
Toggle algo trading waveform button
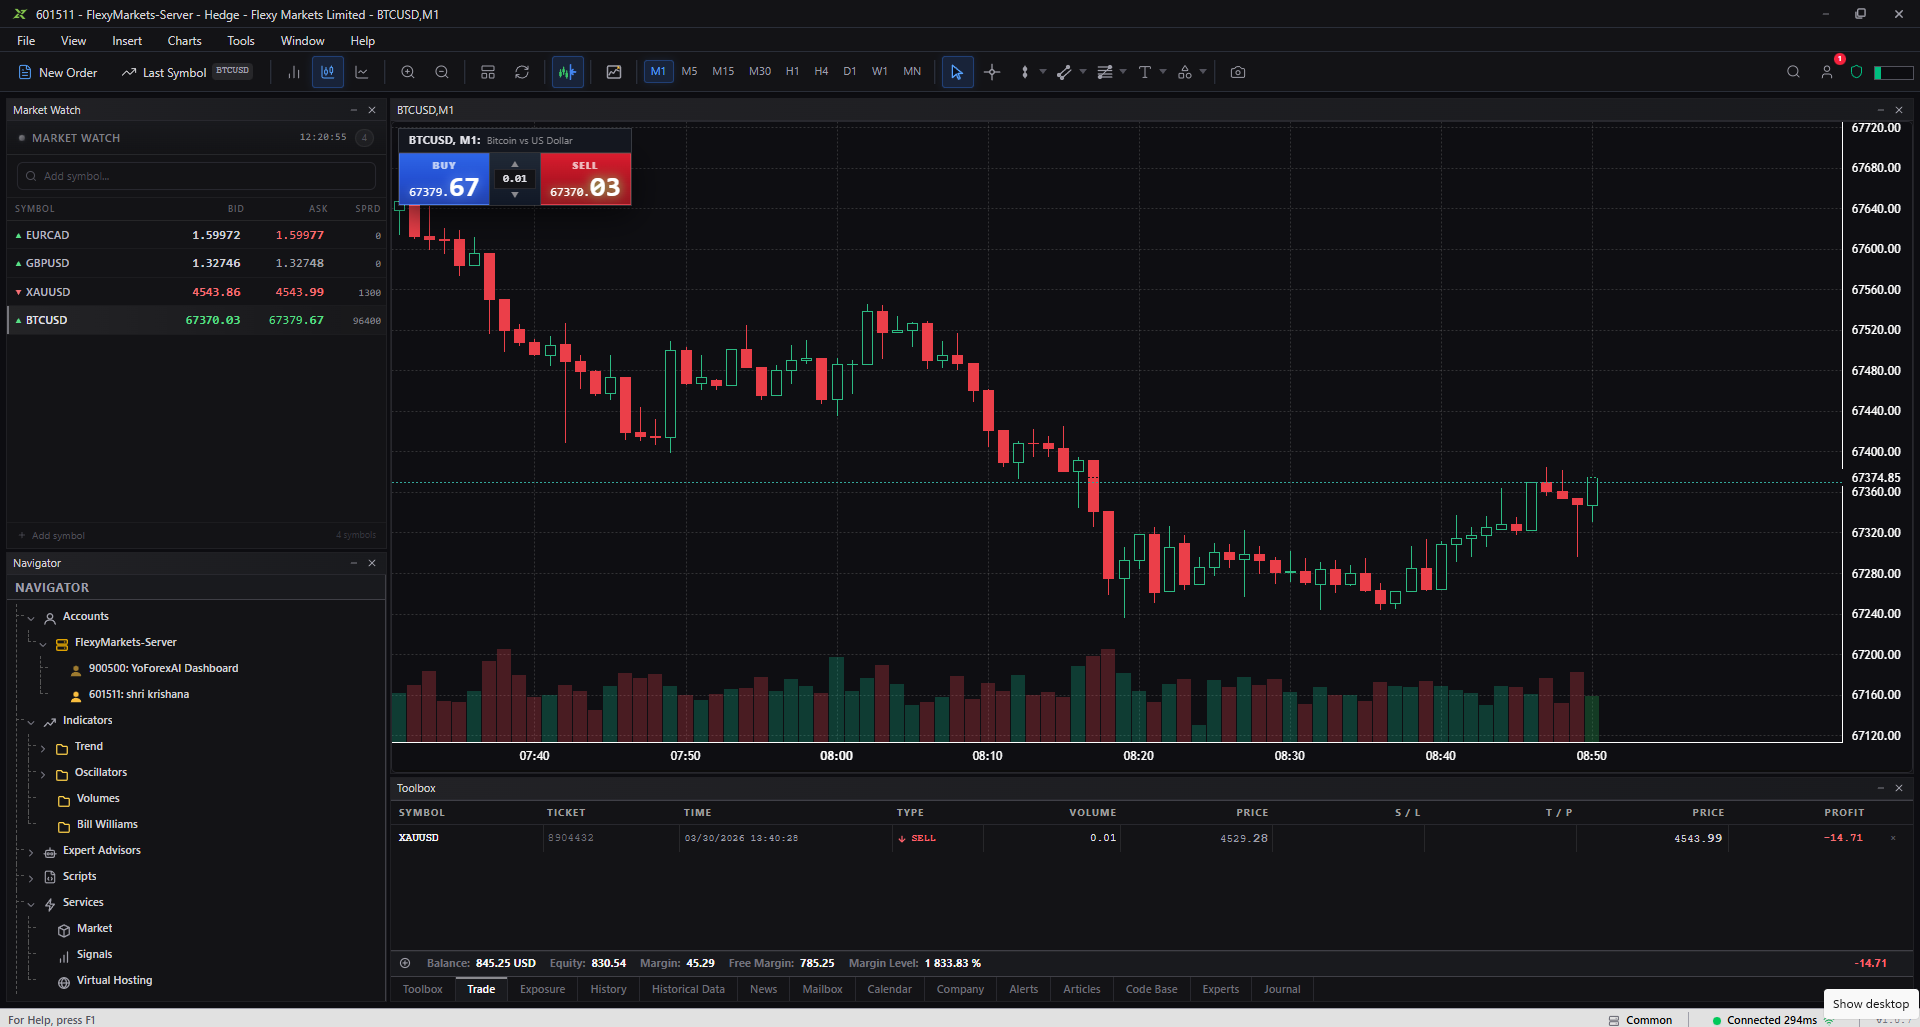[568, 72]
